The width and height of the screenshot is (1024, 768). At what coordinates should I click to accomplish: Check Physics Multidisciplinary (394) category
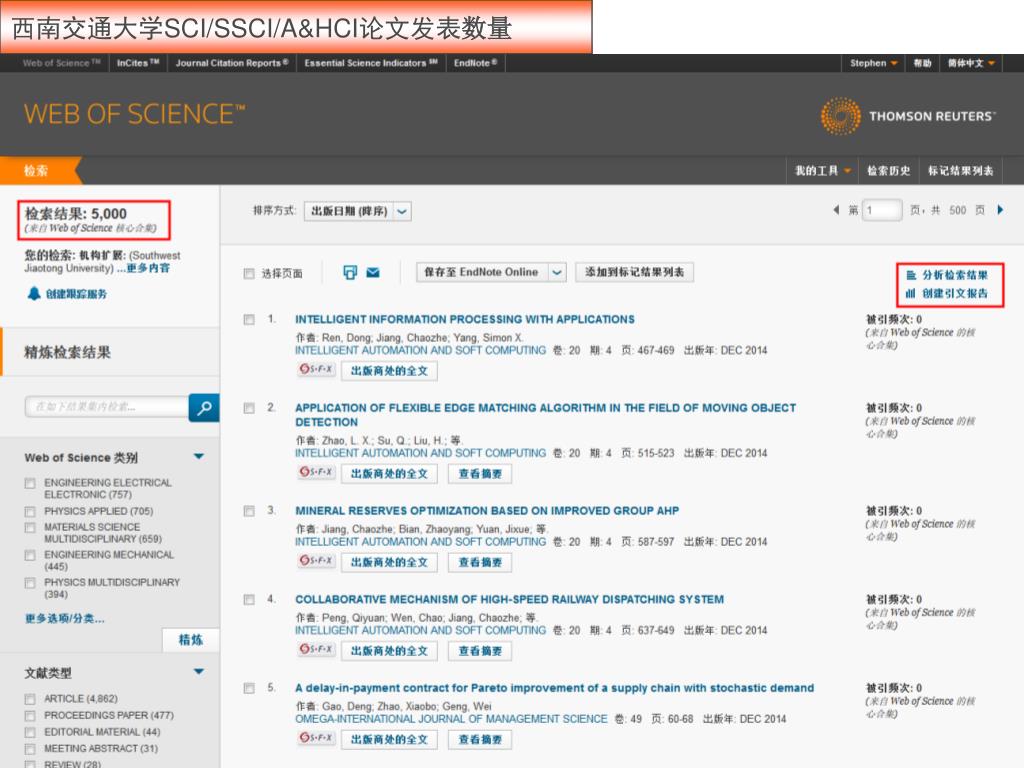pyautogui.click(x=30, y=583)
